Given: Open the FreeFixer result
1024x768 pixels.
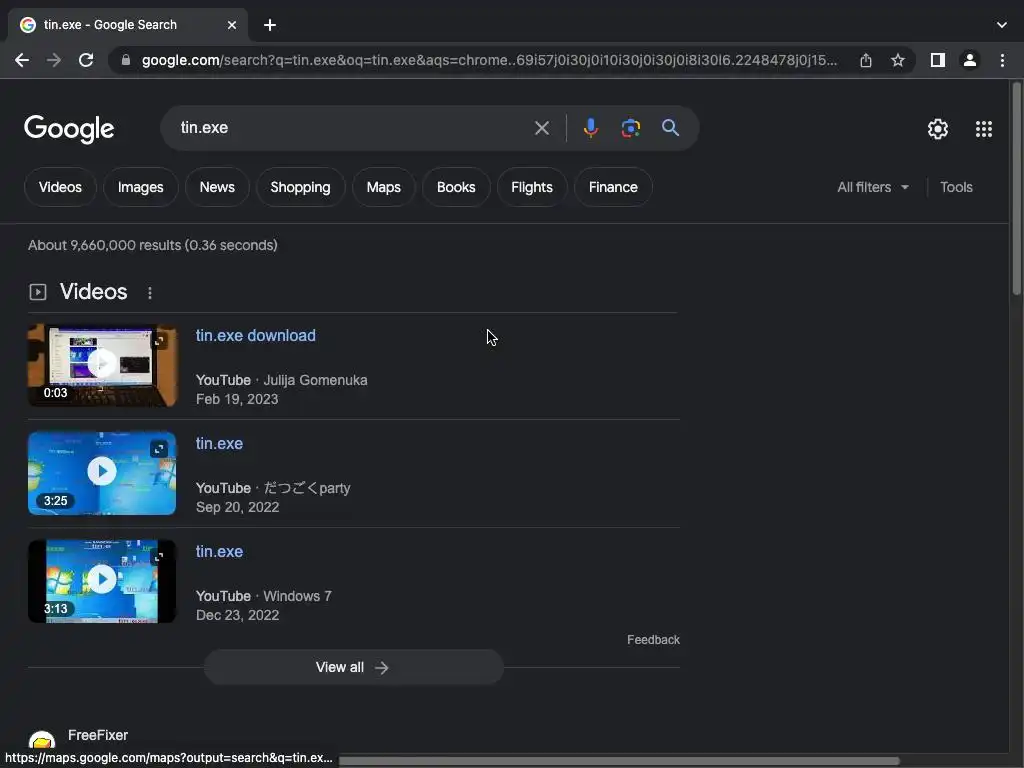Looking at the screenshot, I should 98,735.
